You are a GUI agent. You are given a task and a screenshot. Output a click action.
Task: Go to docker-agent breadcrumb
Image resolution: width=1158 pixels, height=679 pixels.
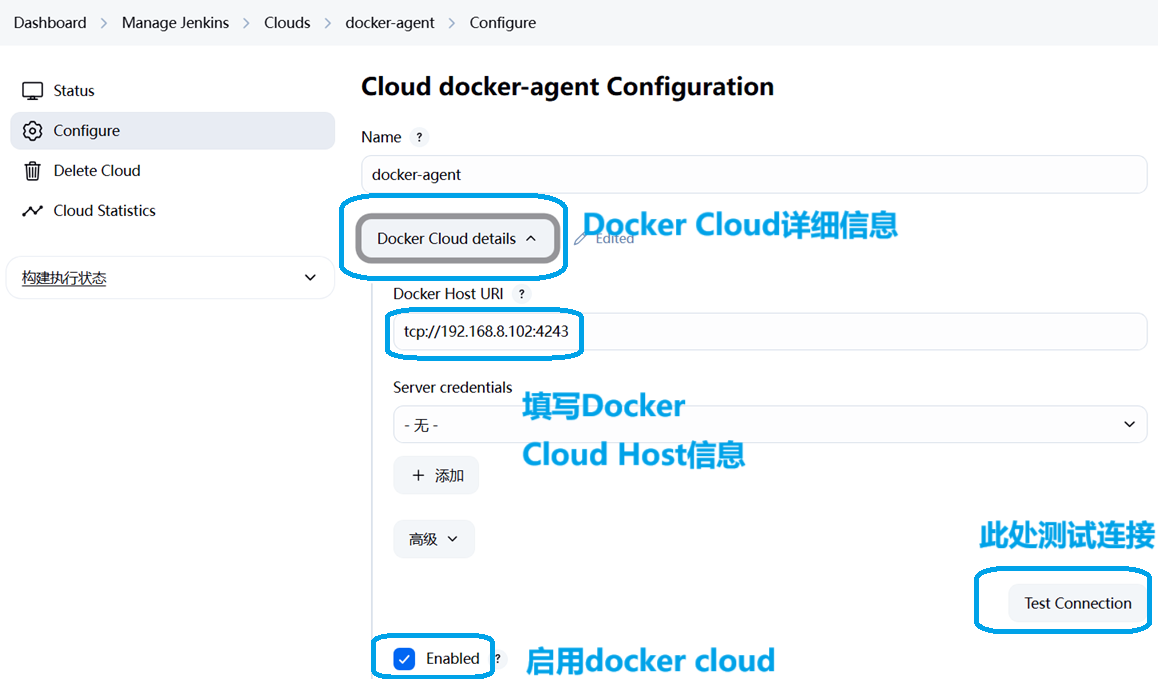390,23
